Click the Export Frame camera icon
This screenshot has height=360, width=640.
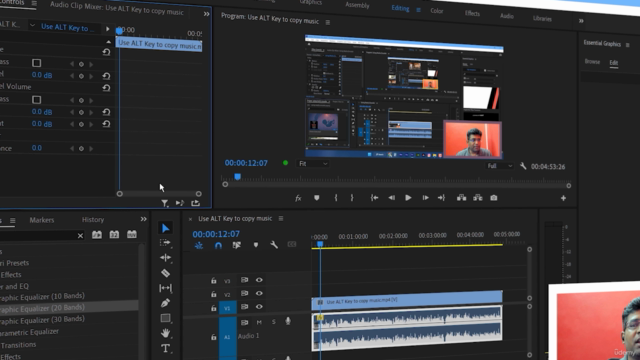[x=494, y=198]
